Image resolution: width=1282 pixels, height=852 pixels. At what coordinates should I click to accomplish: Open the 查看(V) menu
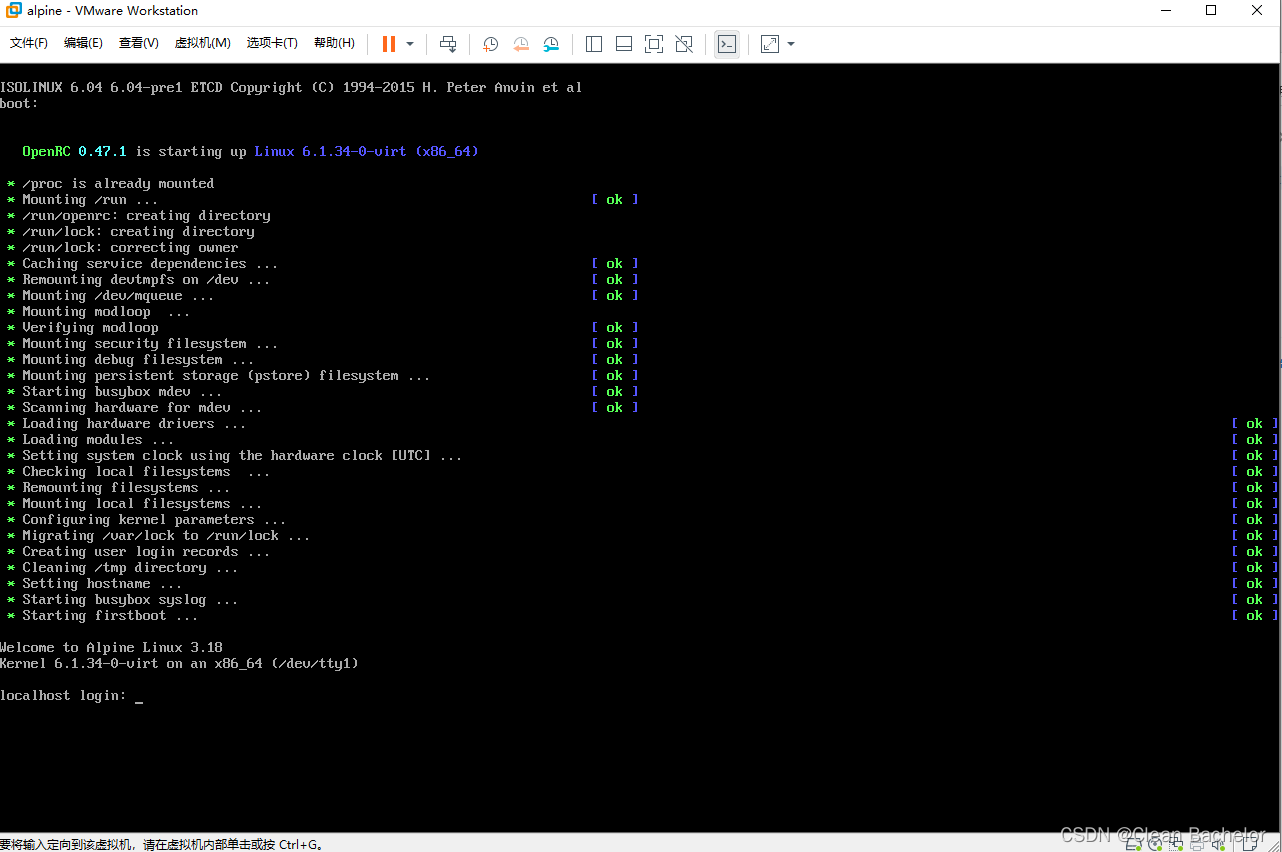(x=139, y=43)
